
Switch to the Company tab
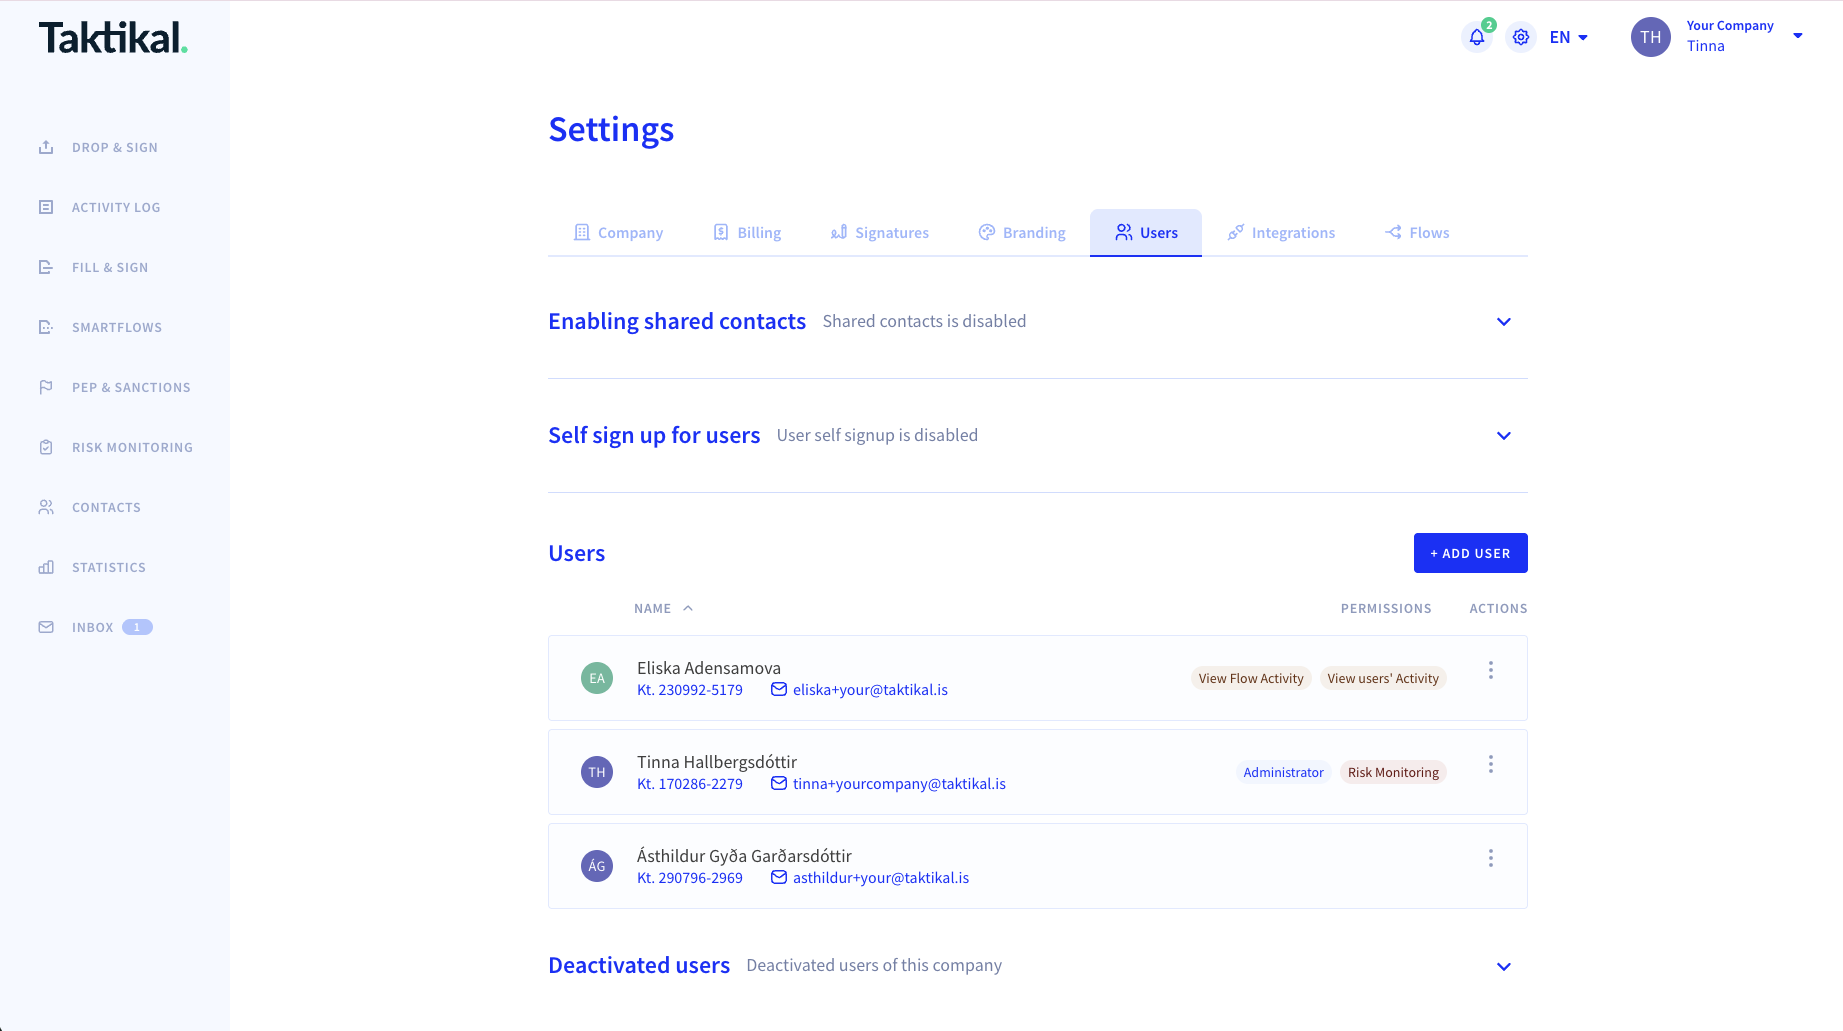click(618, 232)
